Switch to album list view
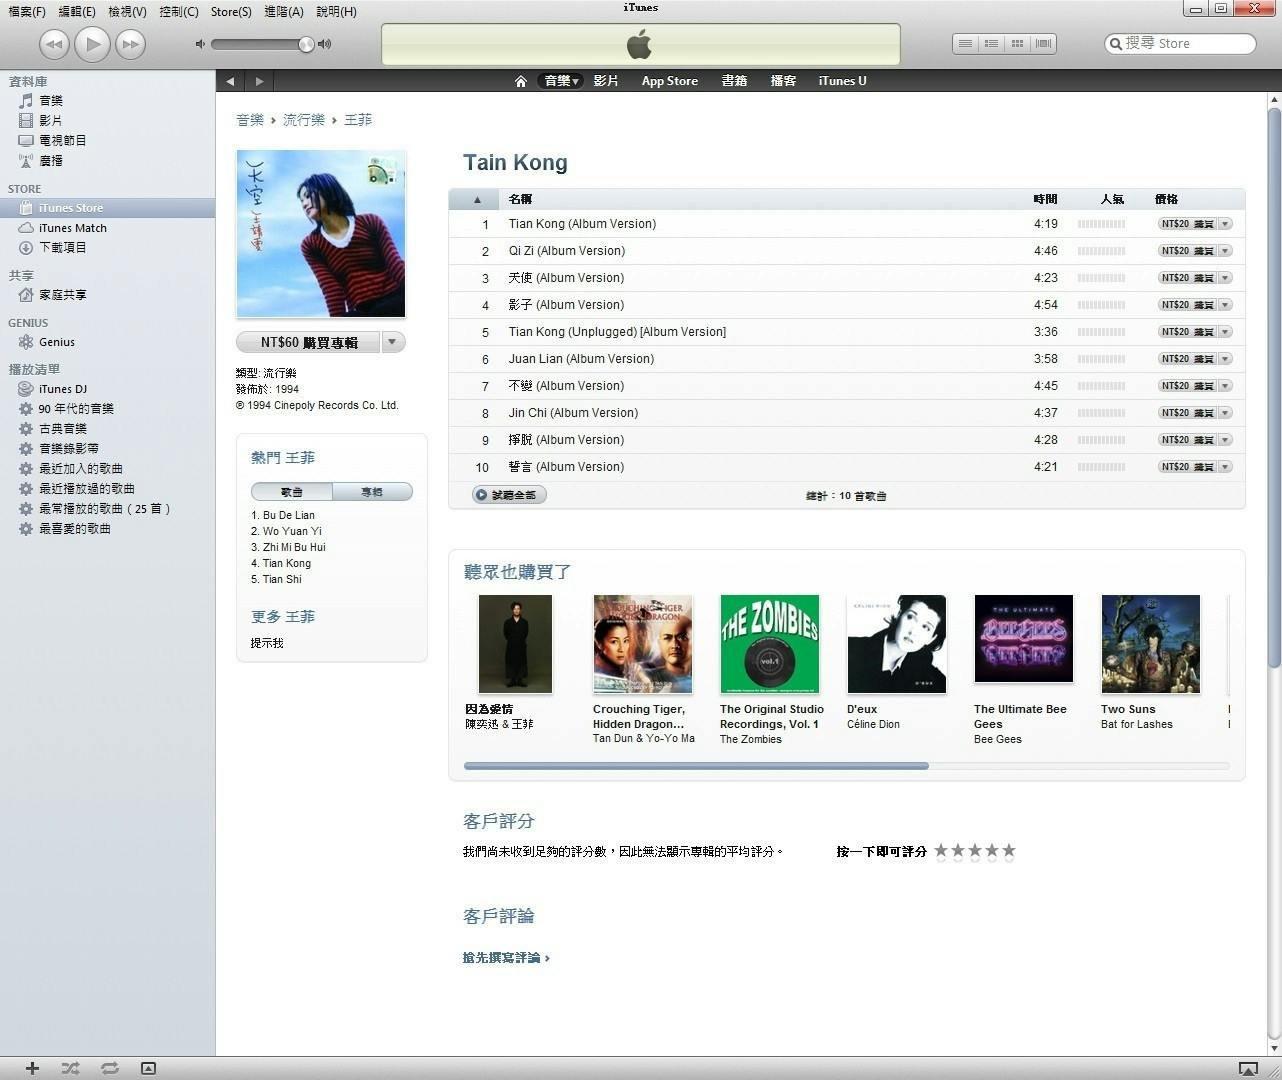The height and width of the screenshot is (1080, 1282). pos(991,44)
